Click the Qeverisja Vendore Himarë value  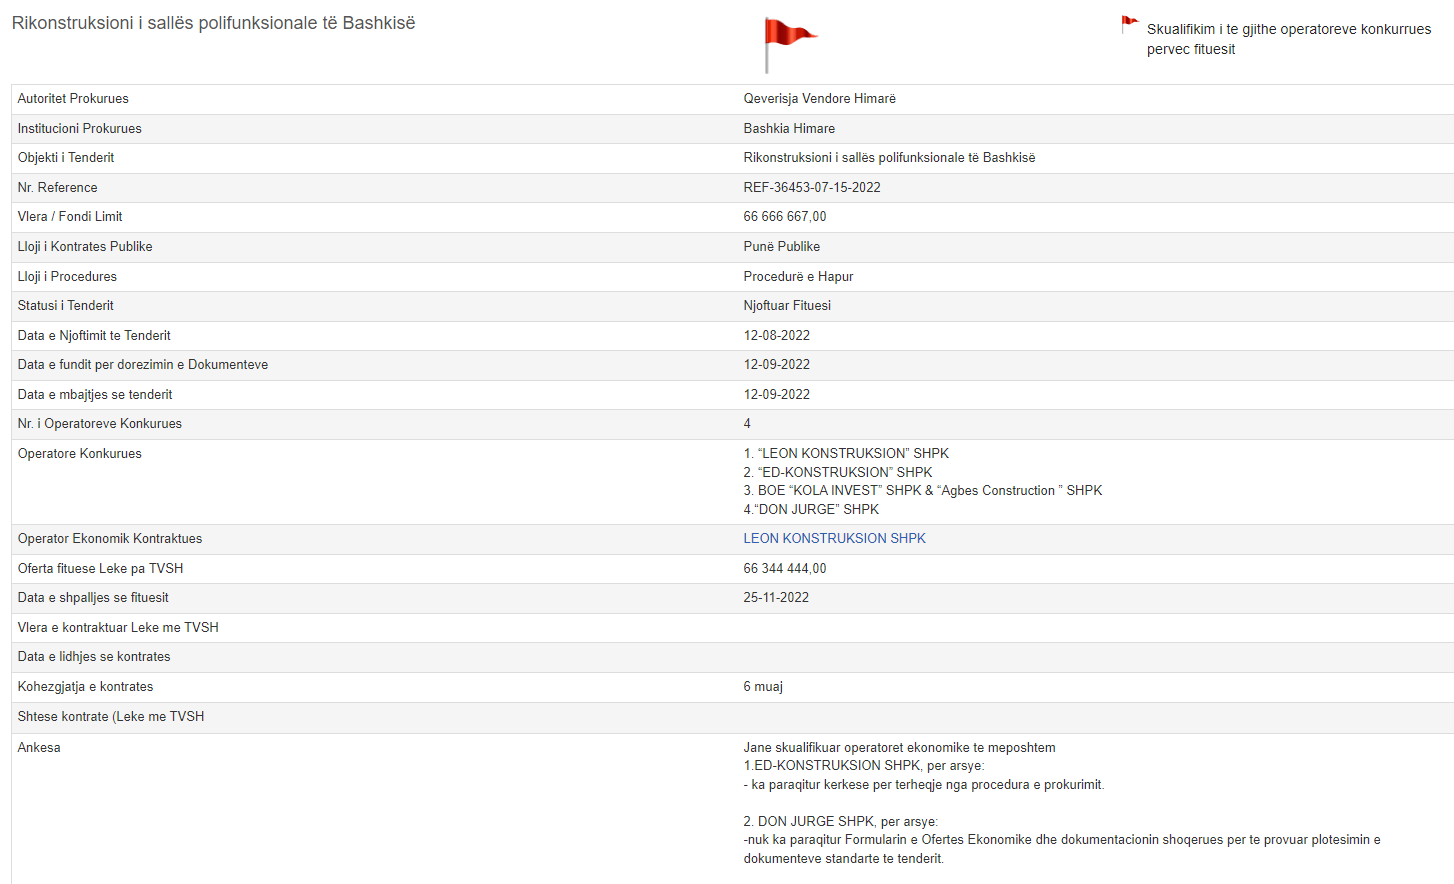pyautogui.click(x=819, y=99)
